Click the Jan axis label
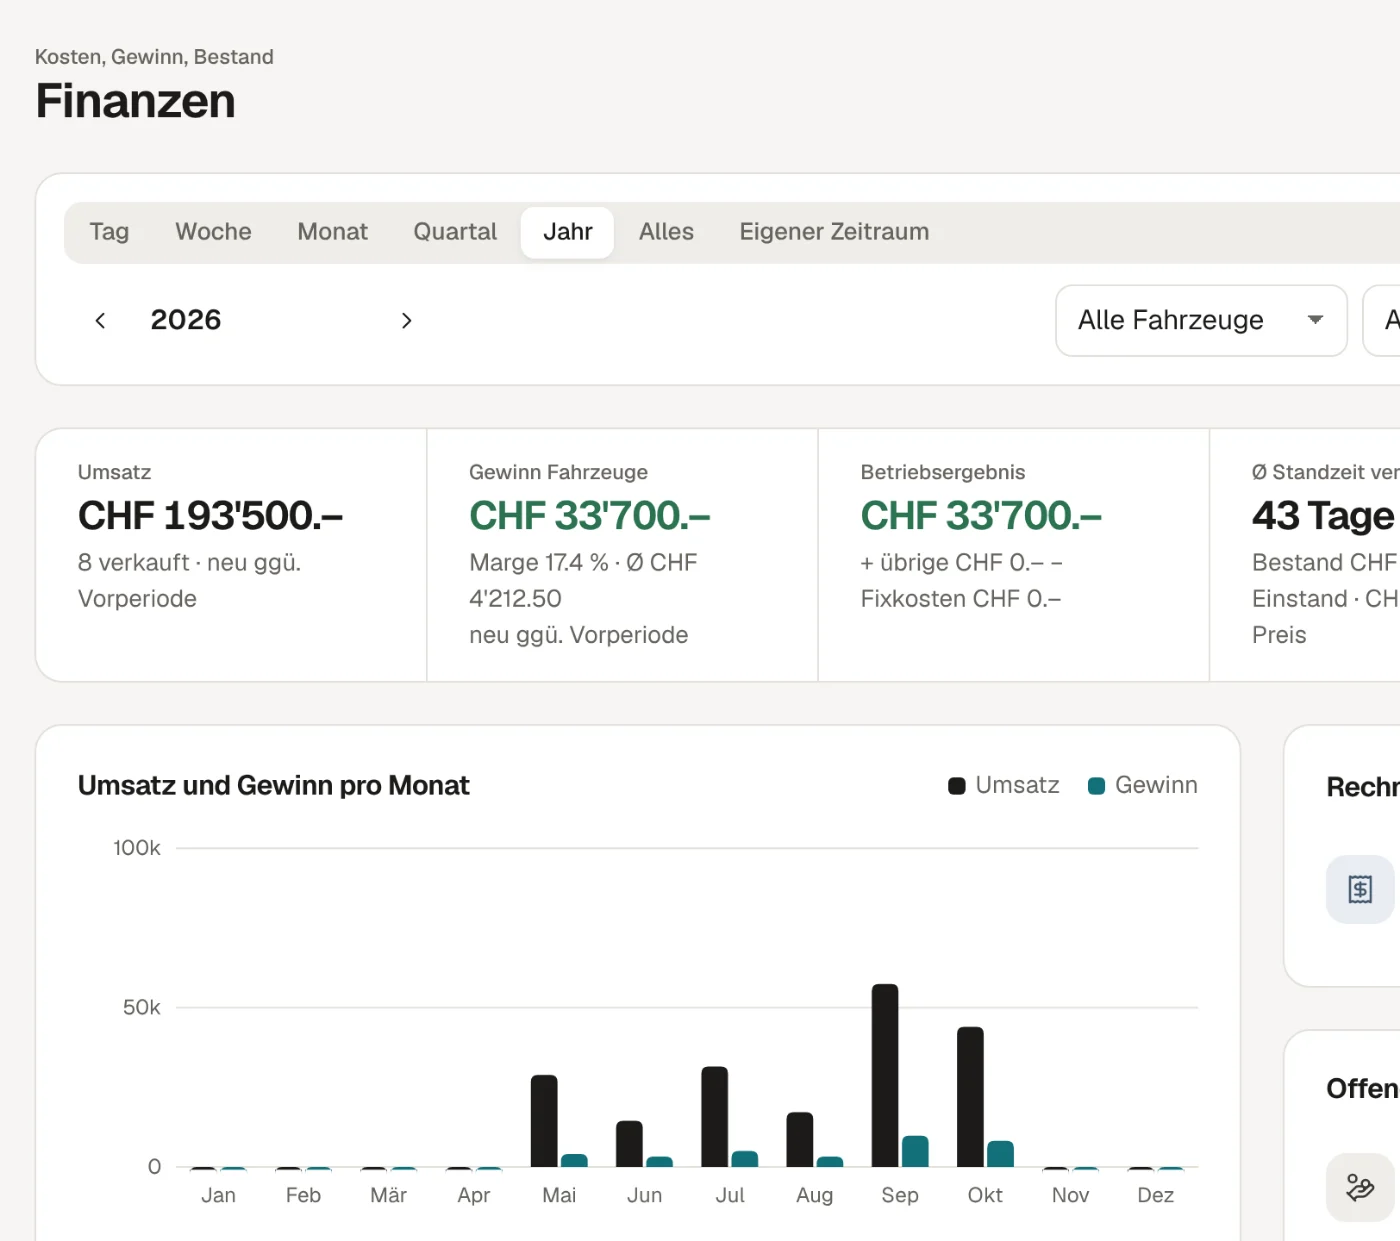The height and width of the screenshot is (1241, 1400). coord(218,1195)
